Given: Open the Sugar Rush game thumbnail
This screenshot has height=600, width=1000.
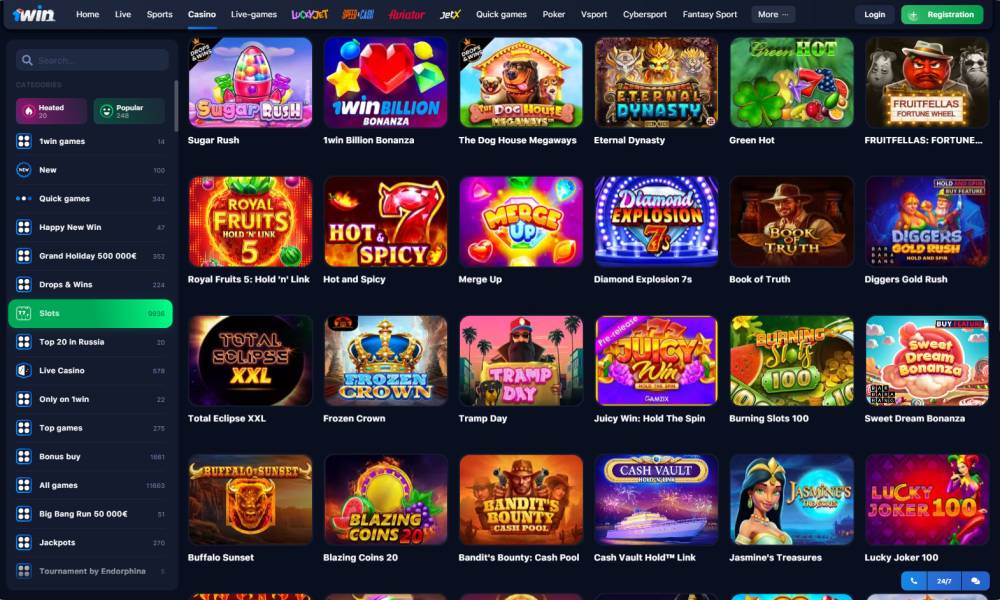Looking at the screenshot, I should (250, 82).
